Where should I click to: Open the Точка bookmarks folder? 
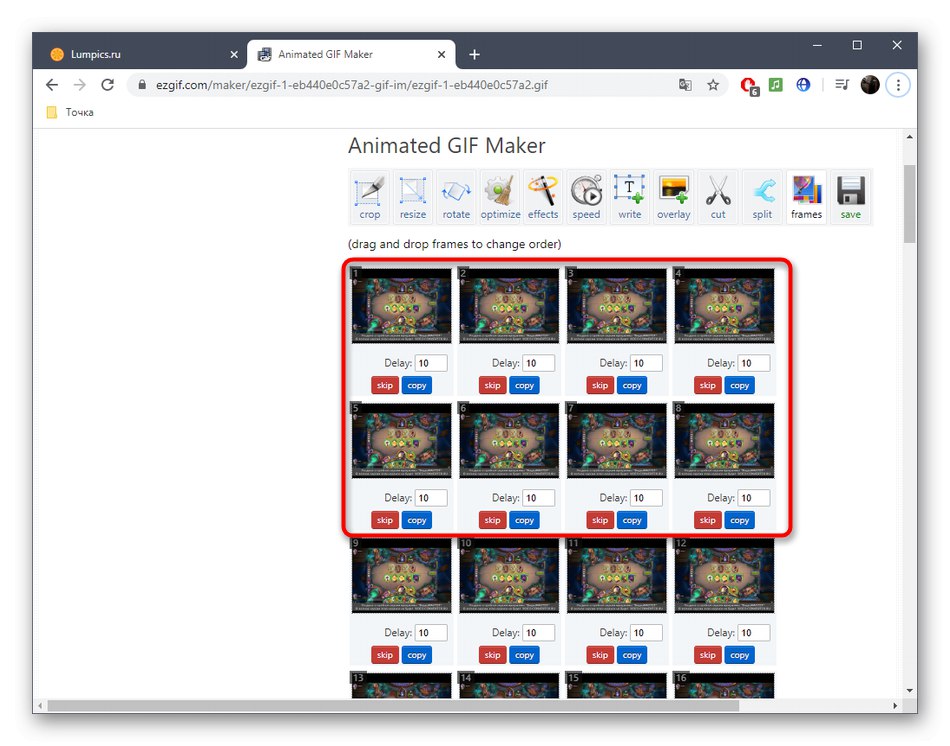70,112
